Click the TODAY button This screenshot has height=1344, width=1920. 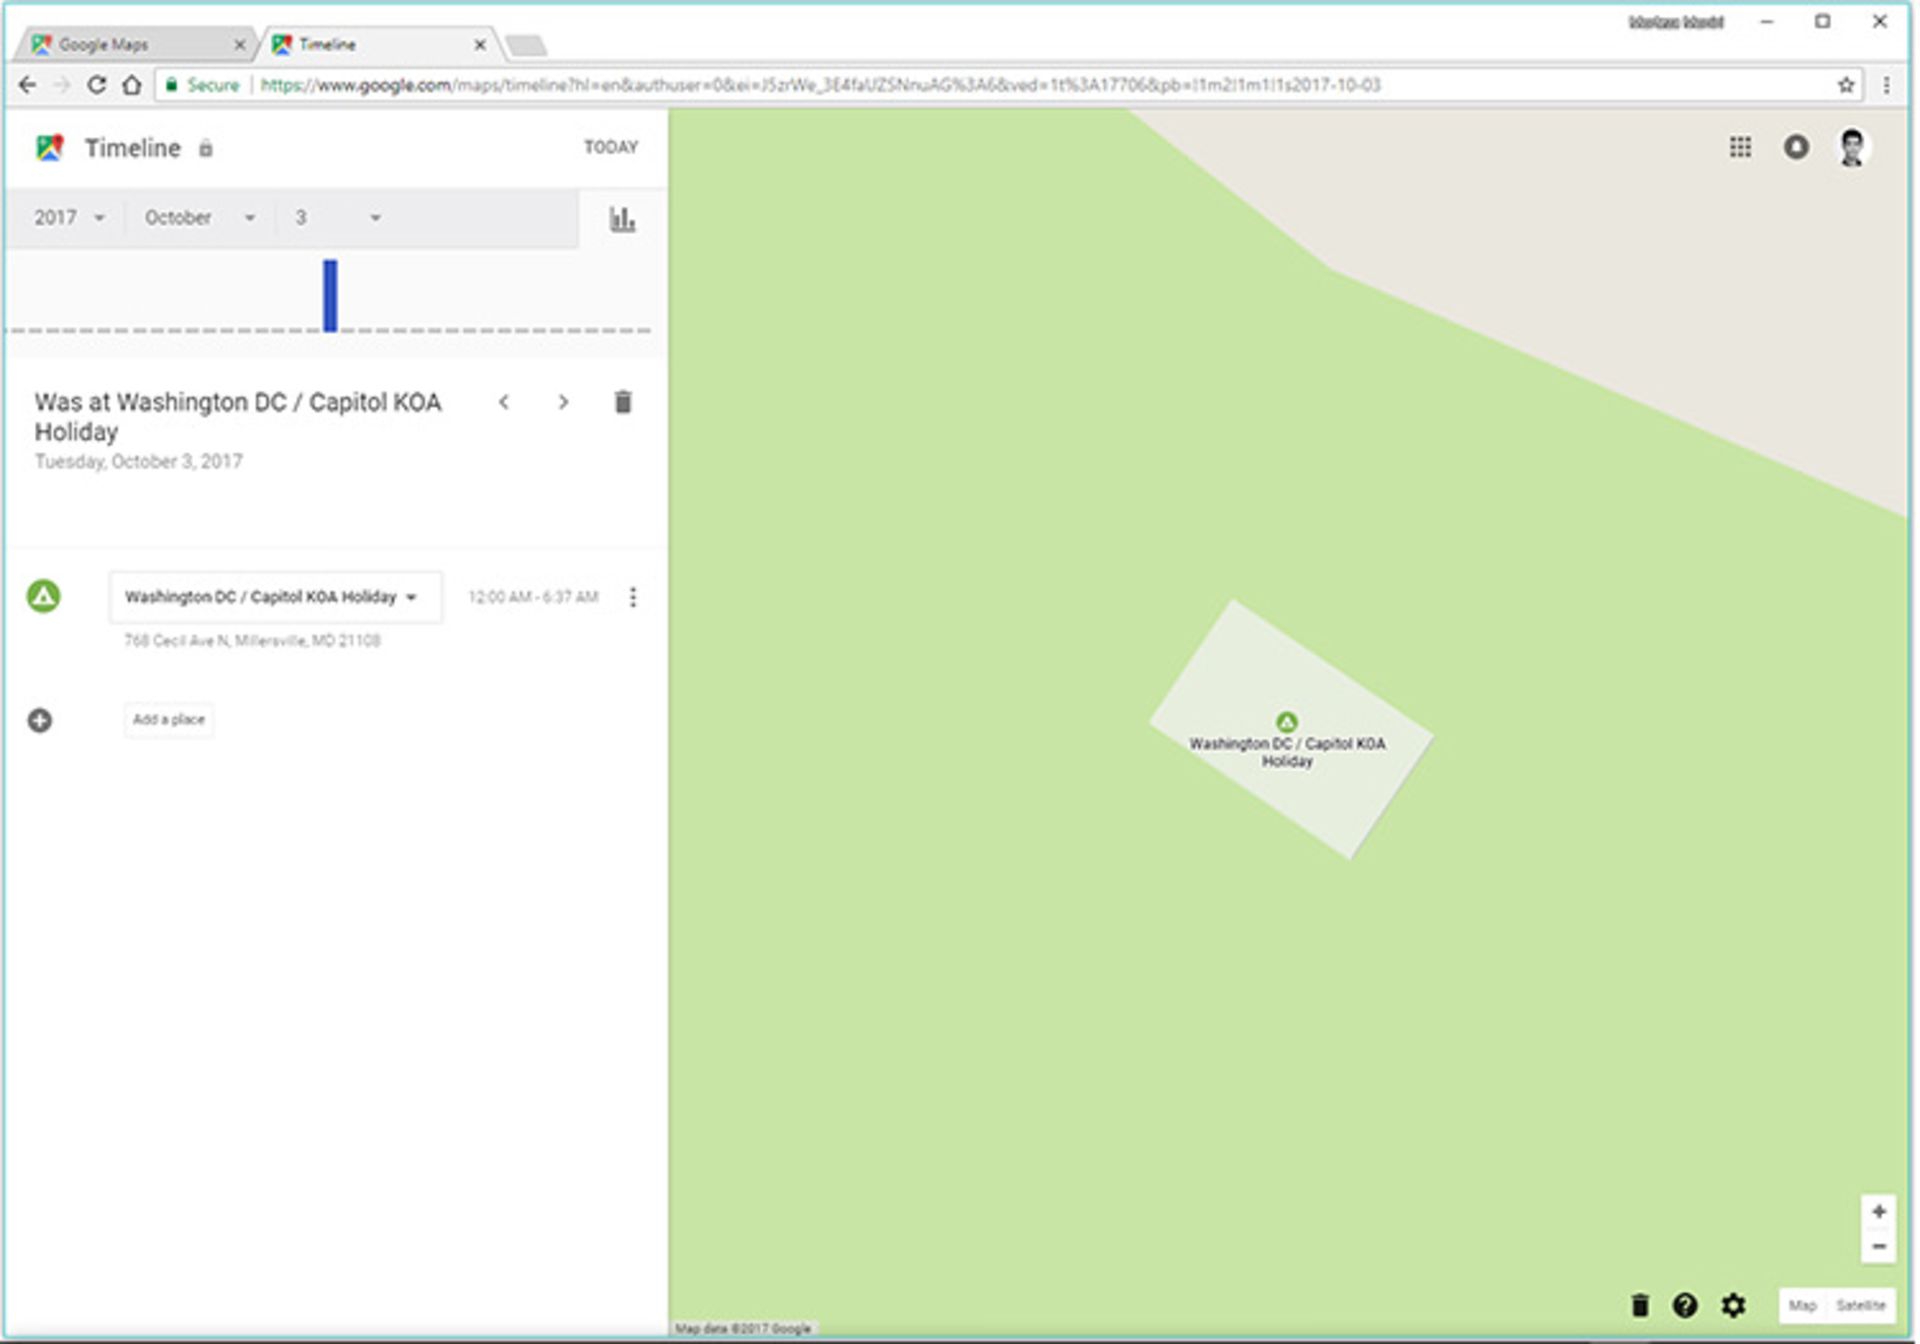pyautogui.click(x=610, y=147)
